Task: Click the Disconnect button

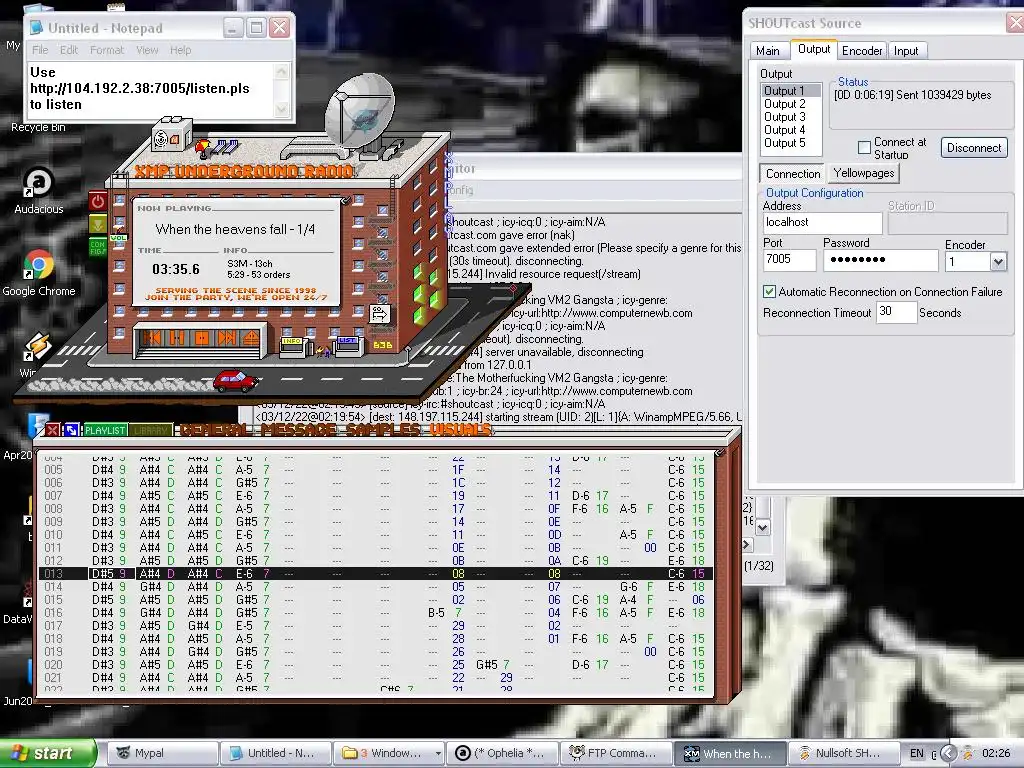Action: 974,148
